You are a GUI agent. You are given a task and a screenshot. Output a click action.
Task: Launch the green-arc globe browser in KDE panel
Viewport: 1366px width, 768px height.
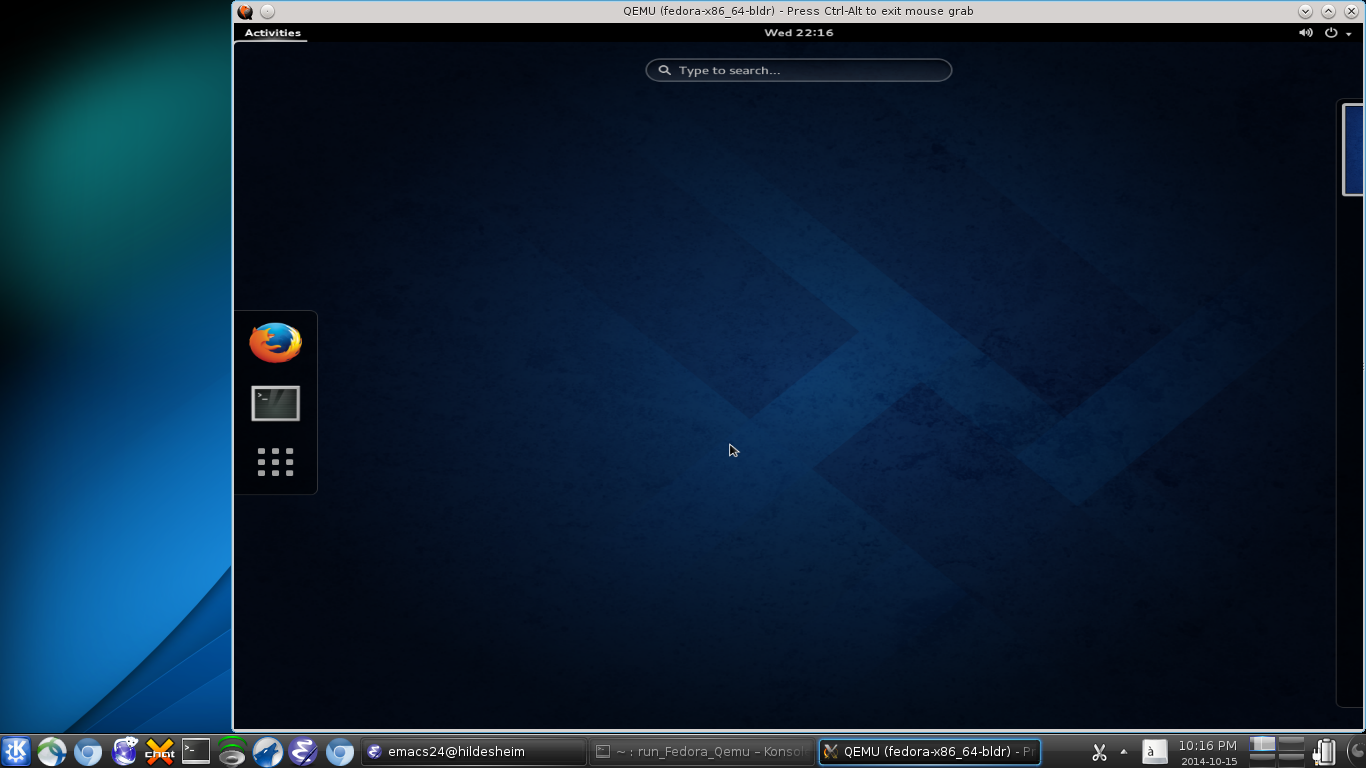(52, 751)
